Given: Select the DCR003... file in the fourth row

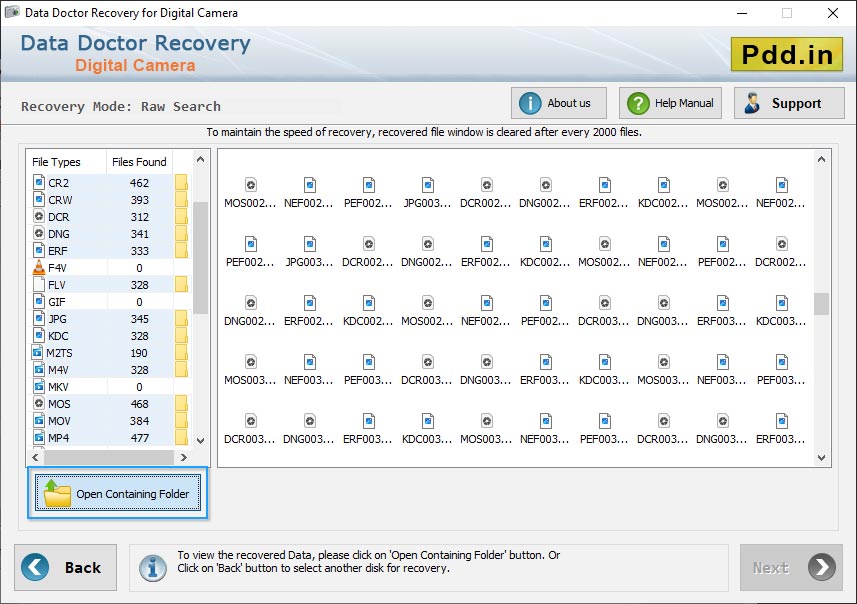Looking at the screenshot, I should tap(427, 370).
